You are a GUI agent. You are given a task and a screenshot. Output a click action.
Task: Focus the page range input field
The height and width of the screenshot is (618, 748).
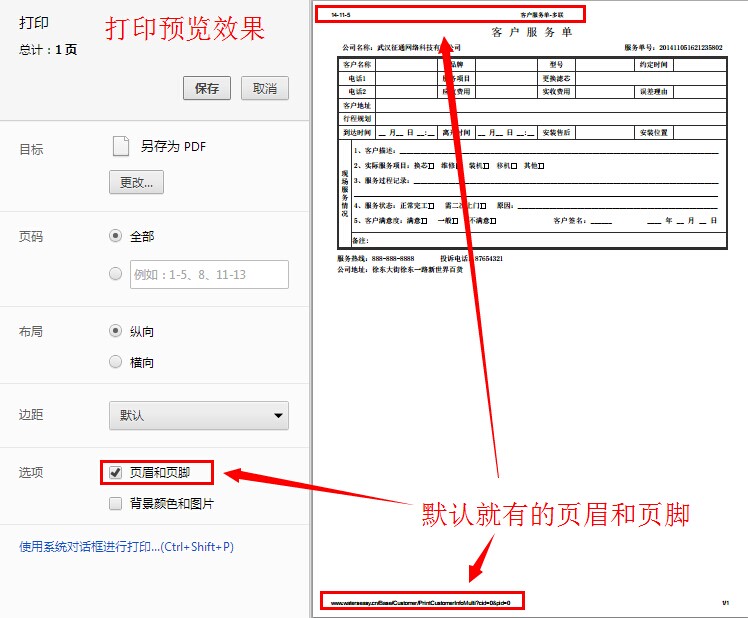pos(208,274)
